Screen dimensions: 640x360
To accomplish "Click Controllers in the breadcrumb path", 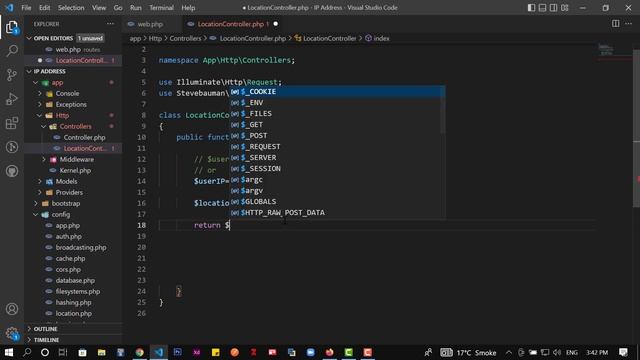I will (185, 38).
